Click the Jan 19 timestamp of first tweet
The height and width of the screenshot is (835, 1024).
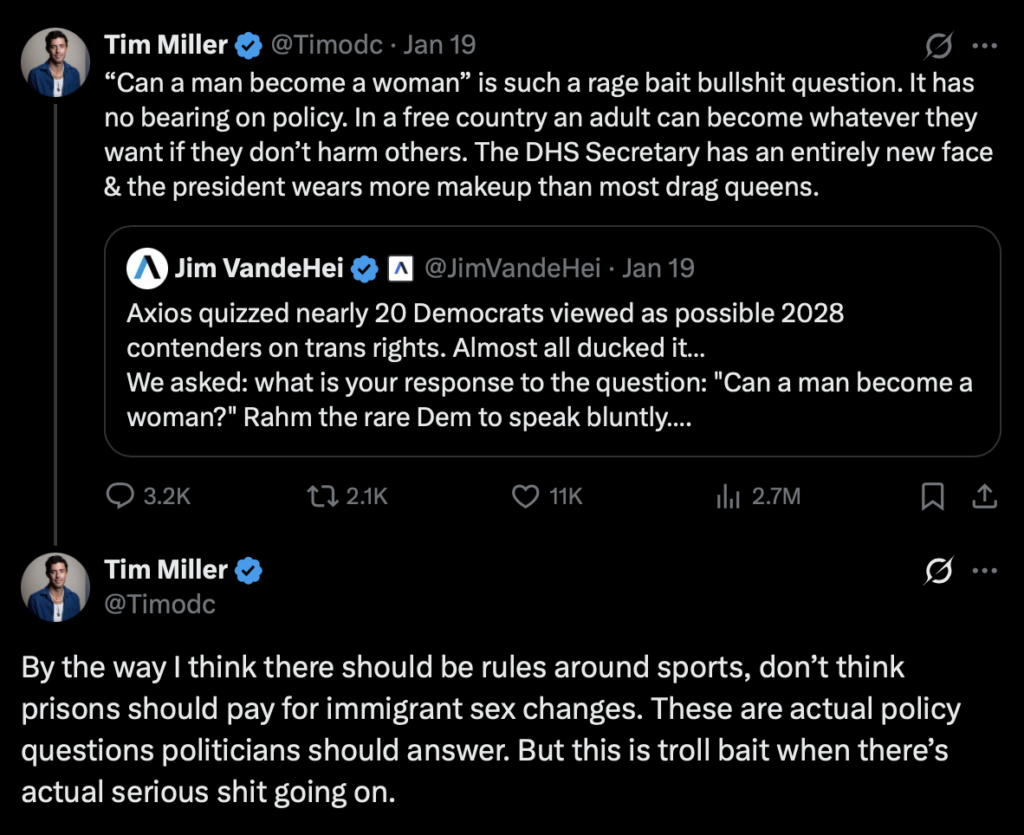point(439,45)
